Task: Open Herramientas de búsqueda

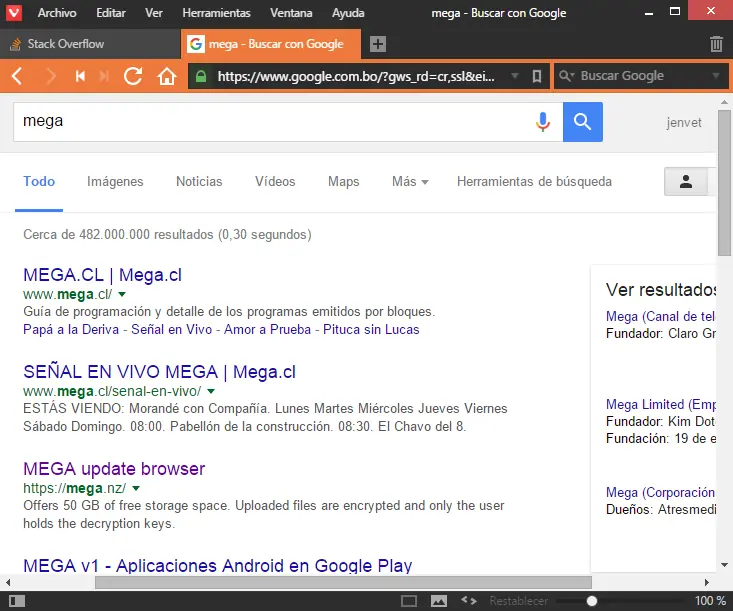Action: pyautogui.click(x=534, y=181)
